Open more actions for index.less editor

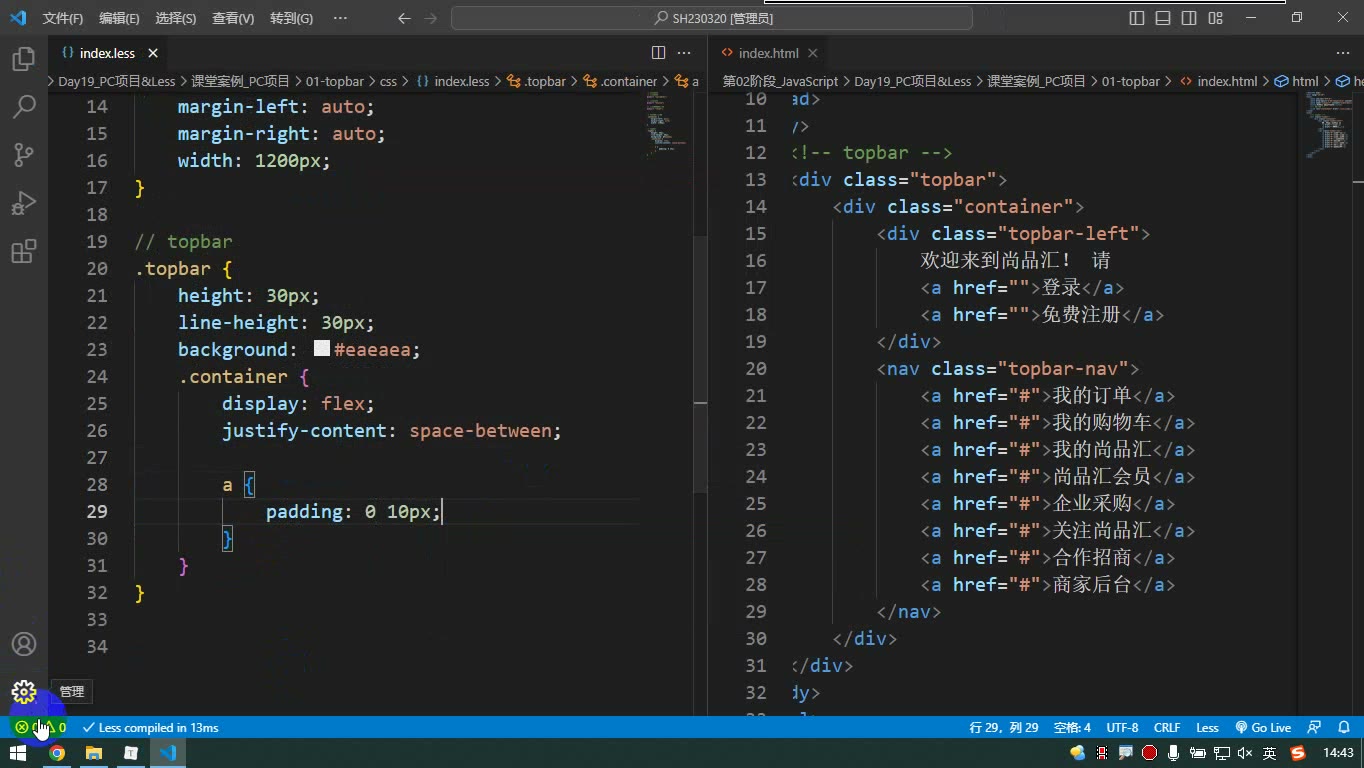click(x=684, y=53)
